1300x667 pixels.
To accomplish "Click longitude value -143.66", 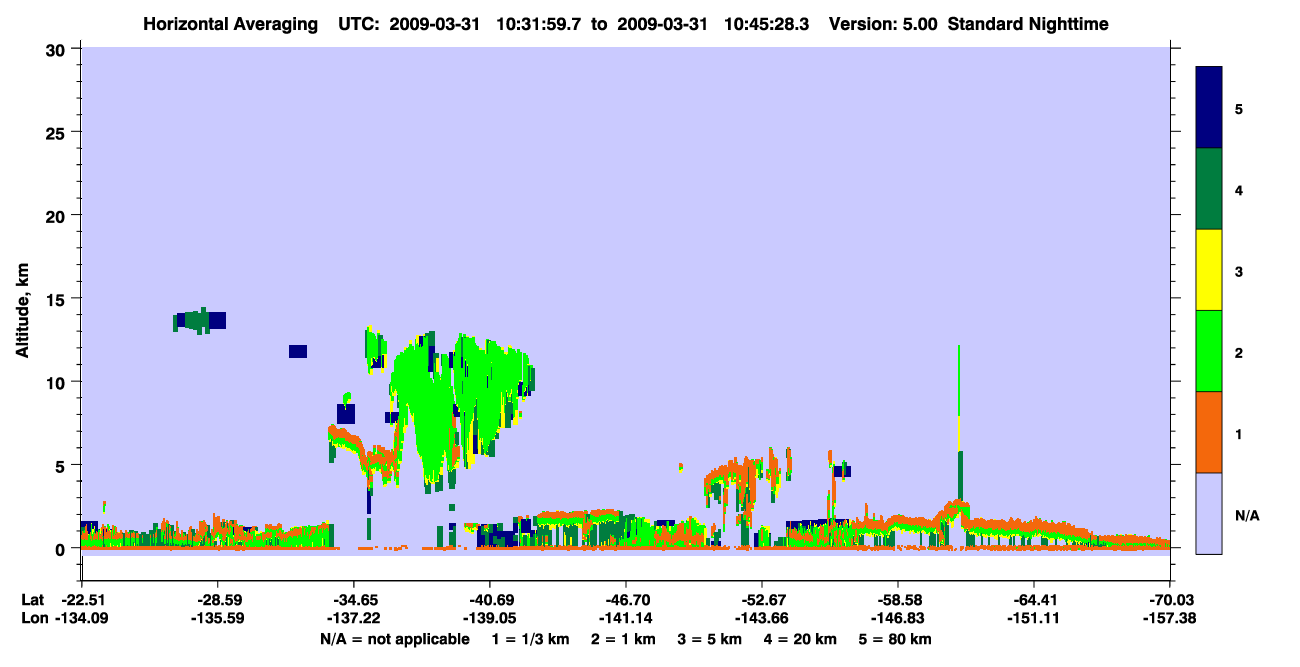I will click(761, 618).
